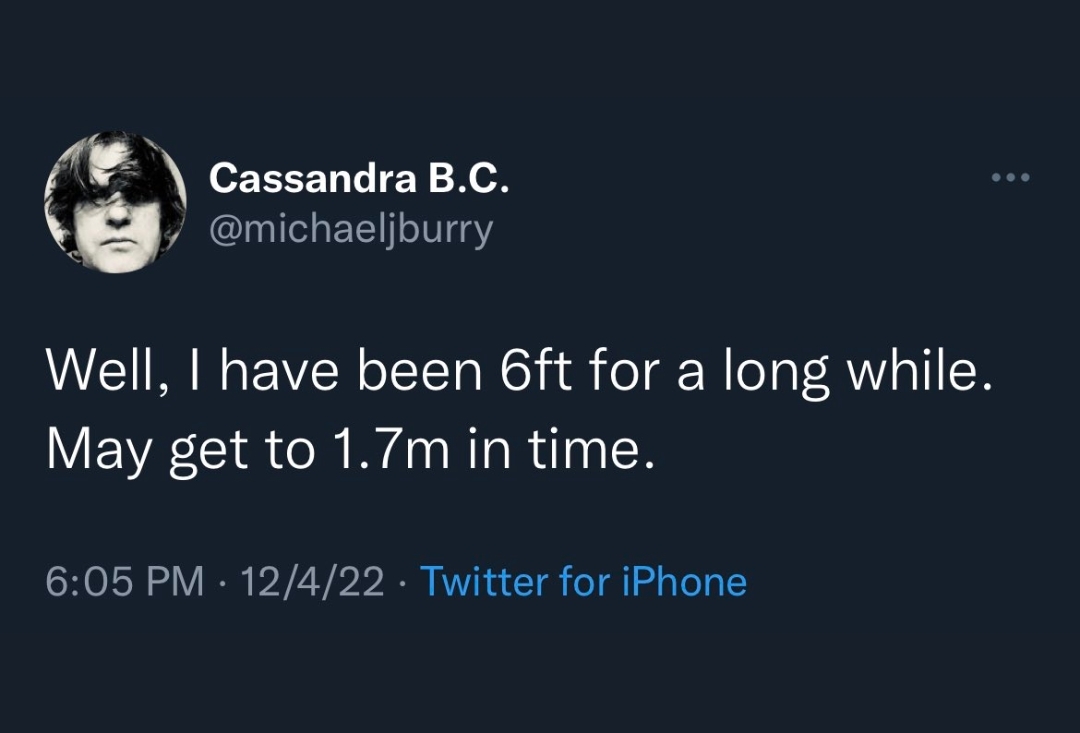Open the Twitter for iPhone source link

583,581
